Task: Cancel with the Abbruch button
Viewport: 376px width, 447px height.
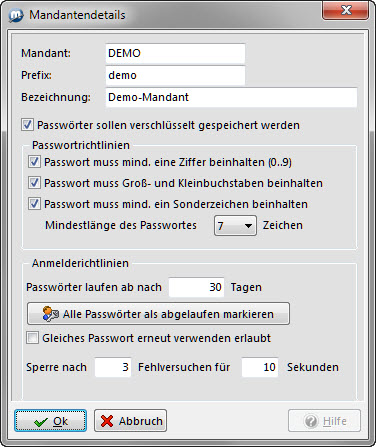Action: click(x=131, y=421)
